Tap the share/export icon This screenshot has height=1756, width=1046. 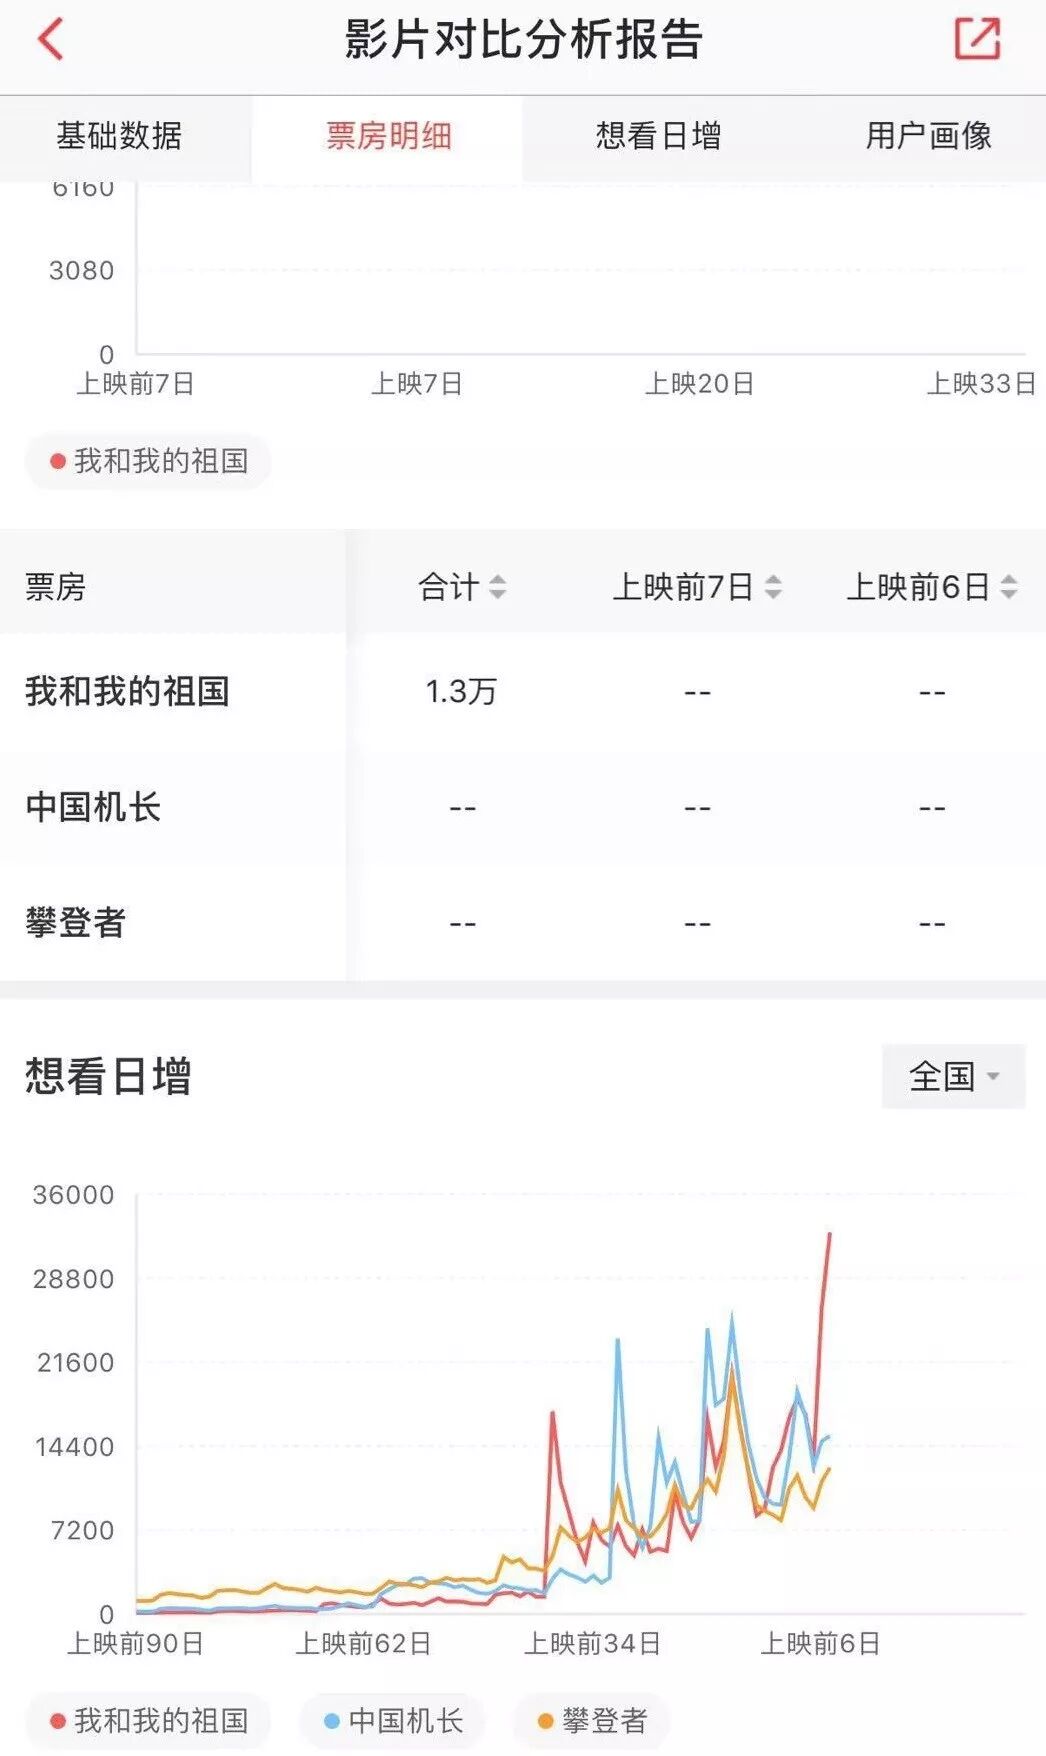point(977,39)
